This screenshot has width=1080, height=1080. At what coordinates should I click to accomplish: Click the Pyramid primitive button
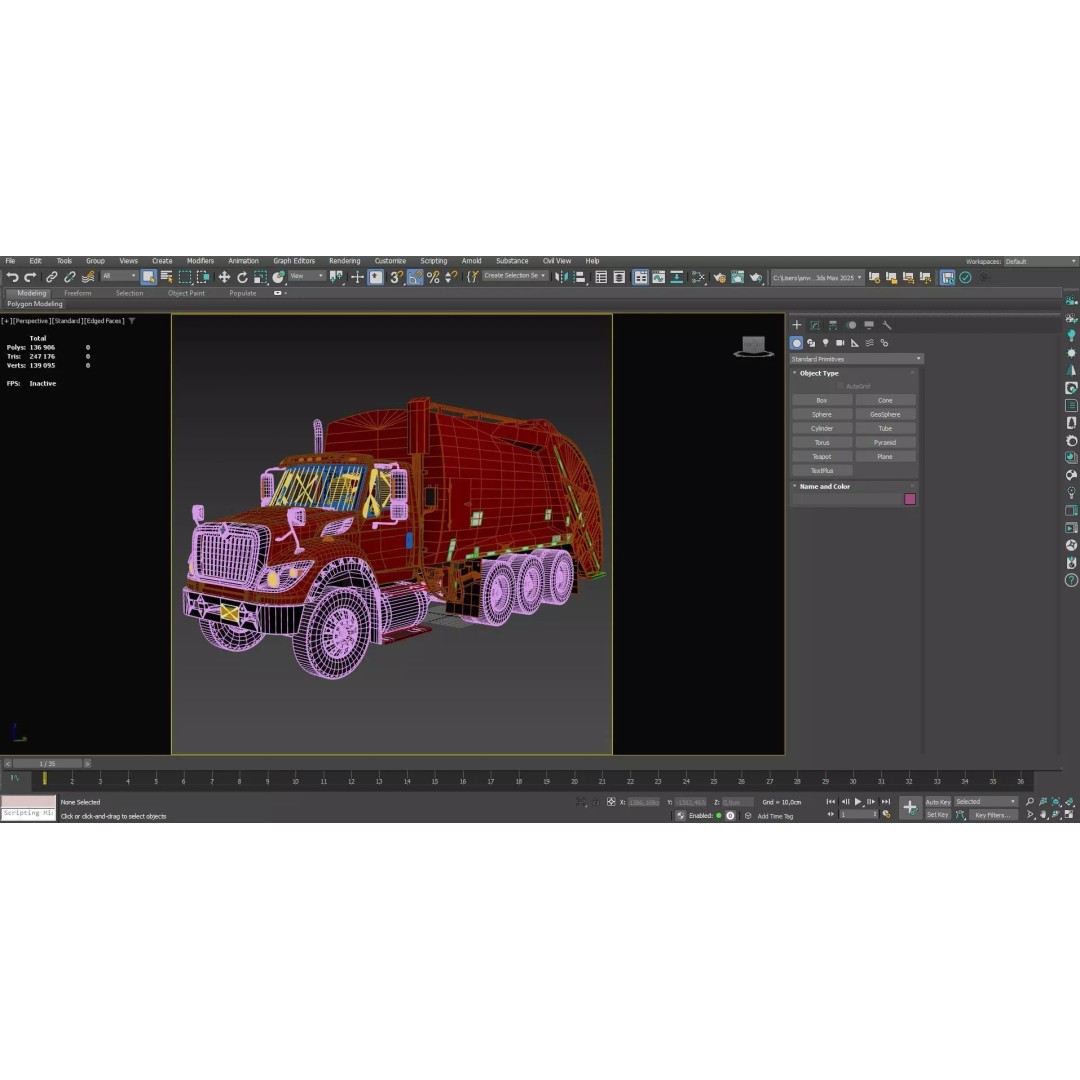point(885,443)
